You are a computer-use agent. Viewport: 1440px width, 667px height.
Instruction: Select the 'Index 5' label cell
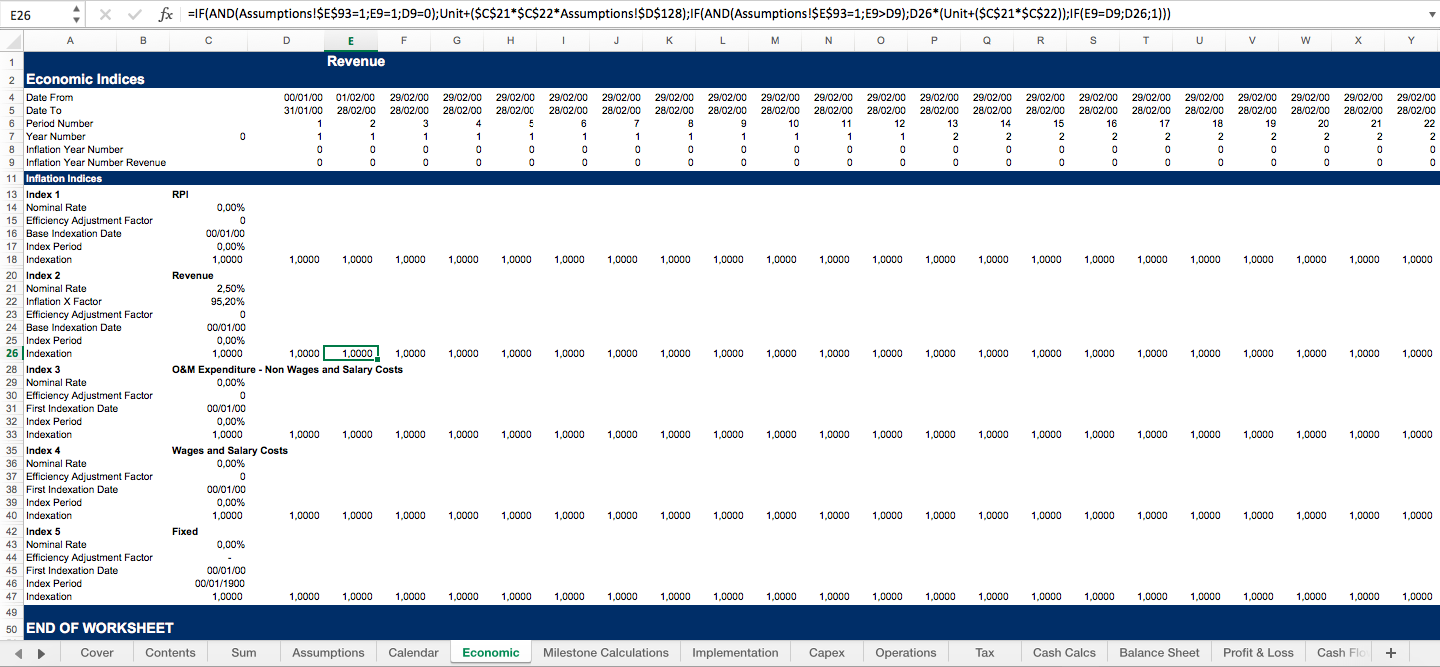click(x=43, y=531)
